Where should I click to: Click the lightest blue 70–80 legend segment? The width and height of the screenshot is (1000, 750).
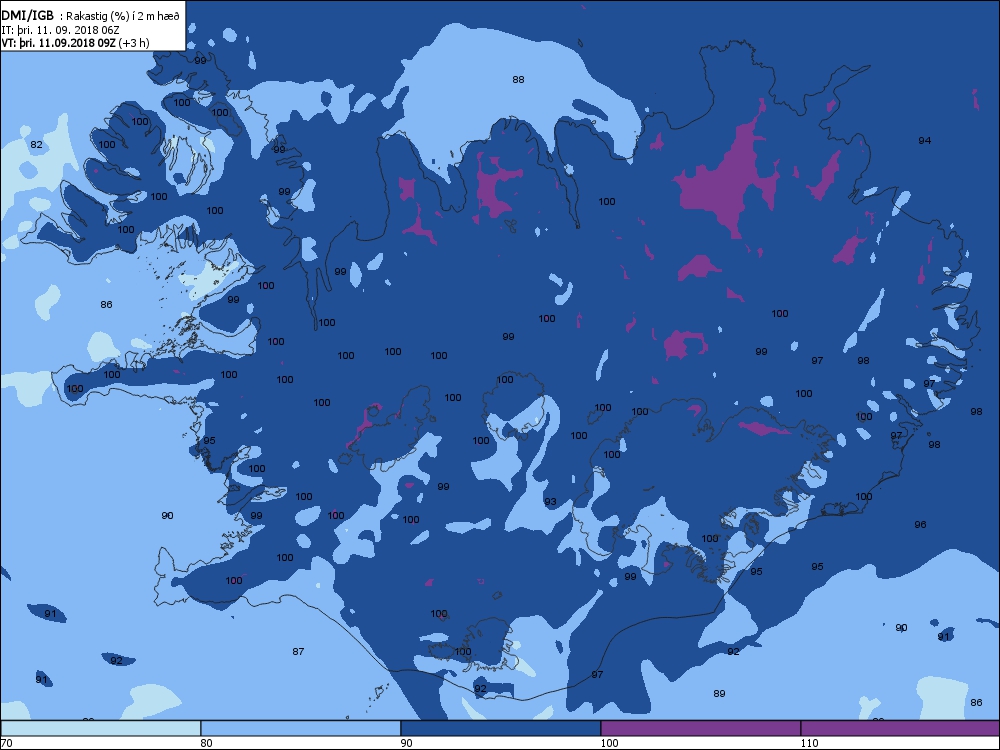click(101, 728)
